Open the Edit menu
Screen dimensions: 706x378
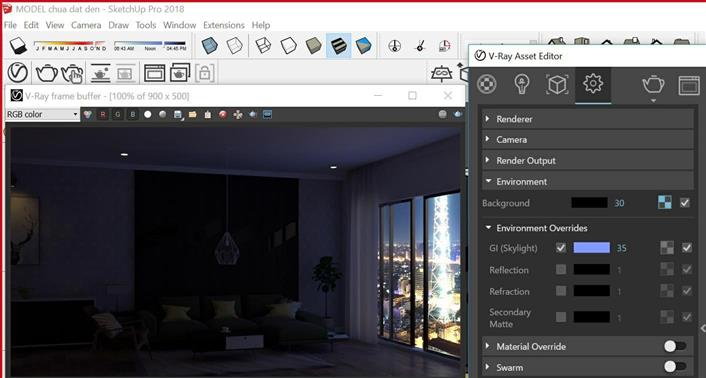pyautogui.click(x=31, y=25)
